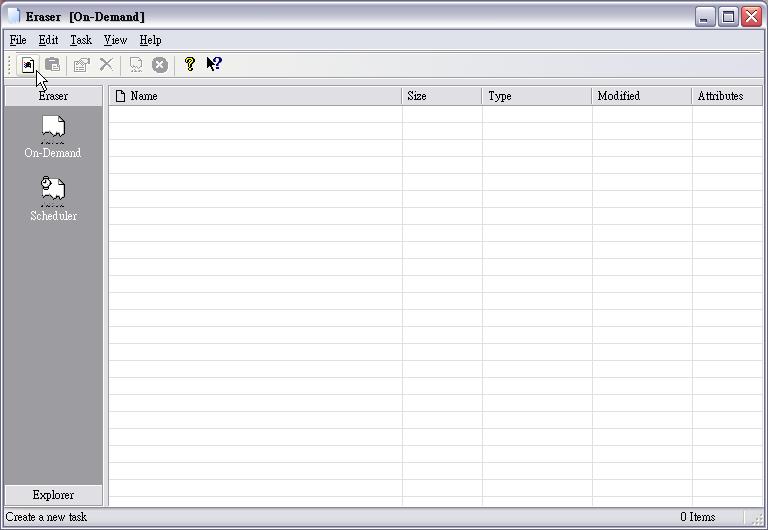Open the View menu

(x=116, y=40)
